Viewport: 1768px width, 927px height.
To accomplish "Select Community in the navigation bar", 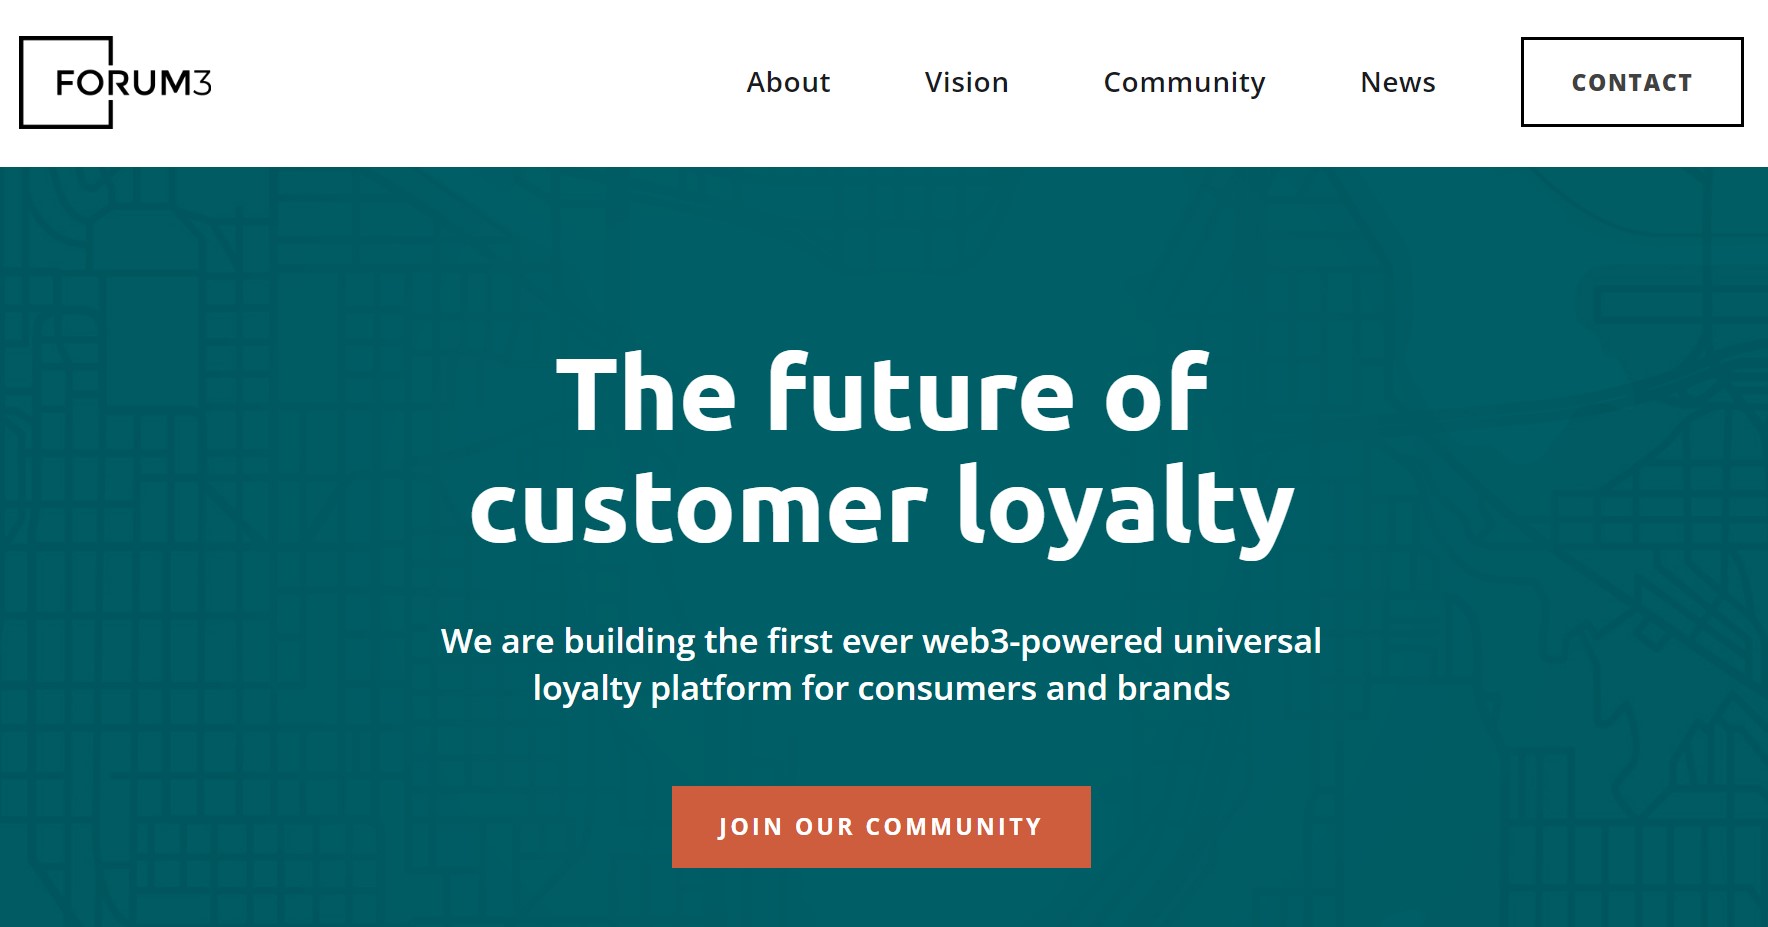I will [x=1184, y=82].
